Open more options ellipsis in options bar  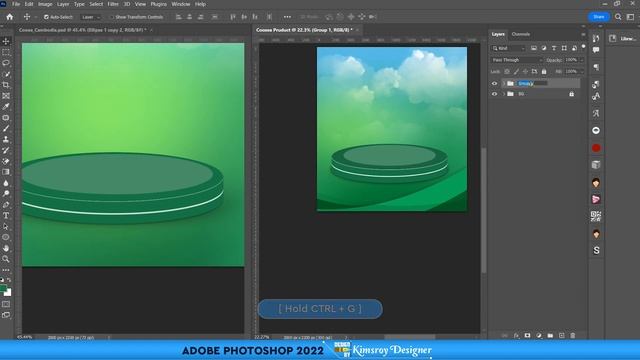(287, 17)
